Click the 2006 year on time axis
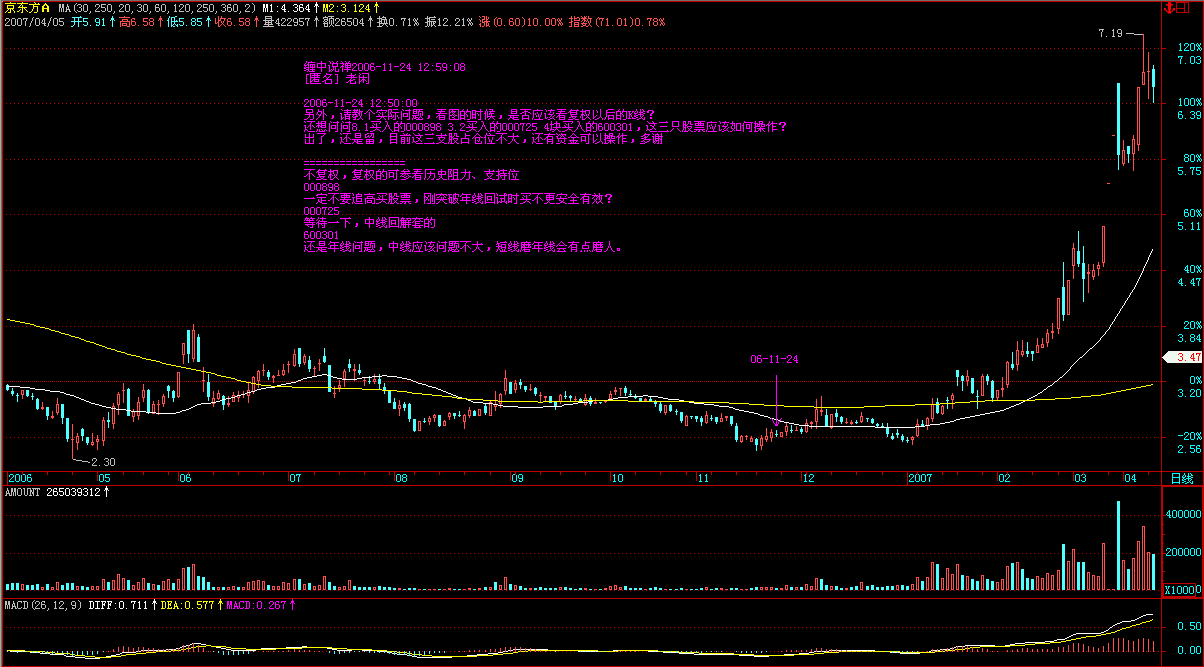The width and height of the screenshot is (1204, 667). tap(20, 479)
